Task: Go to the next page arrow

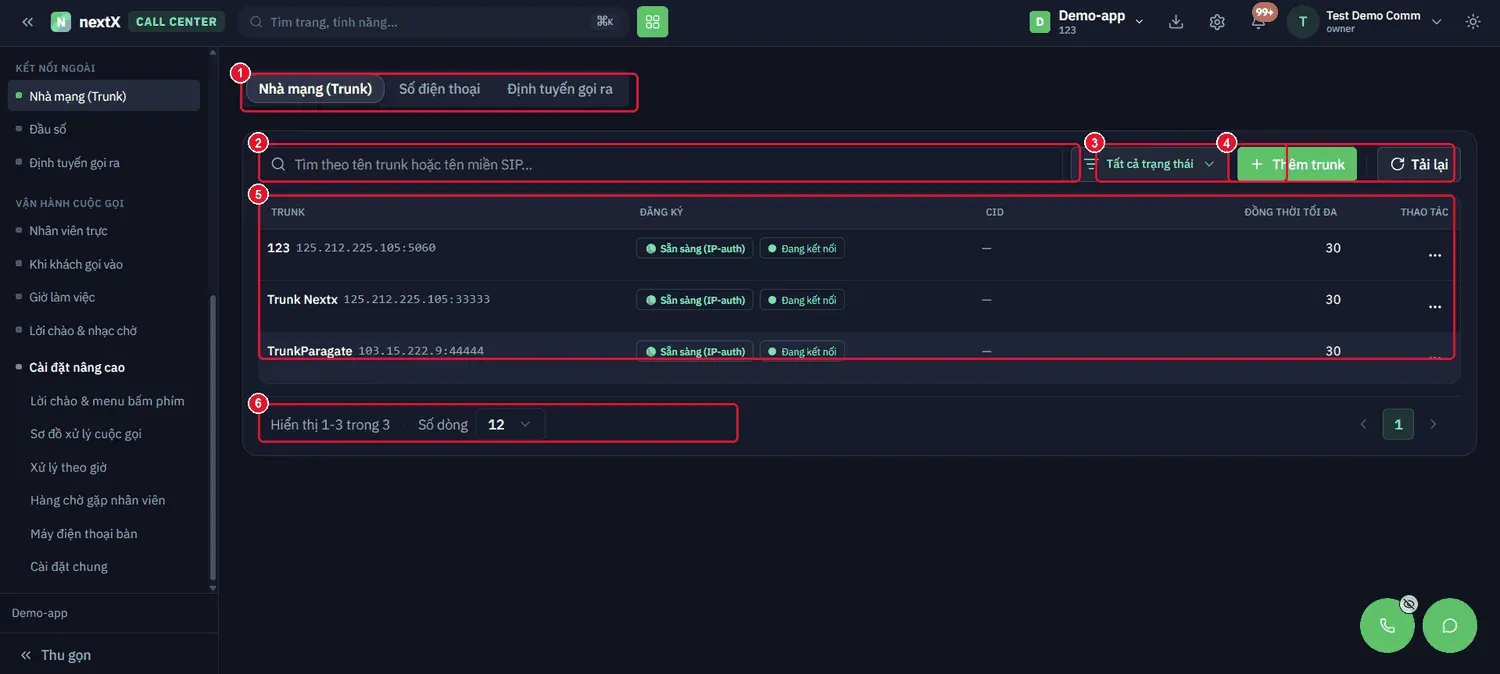Action: click(x=1433, y=425)
